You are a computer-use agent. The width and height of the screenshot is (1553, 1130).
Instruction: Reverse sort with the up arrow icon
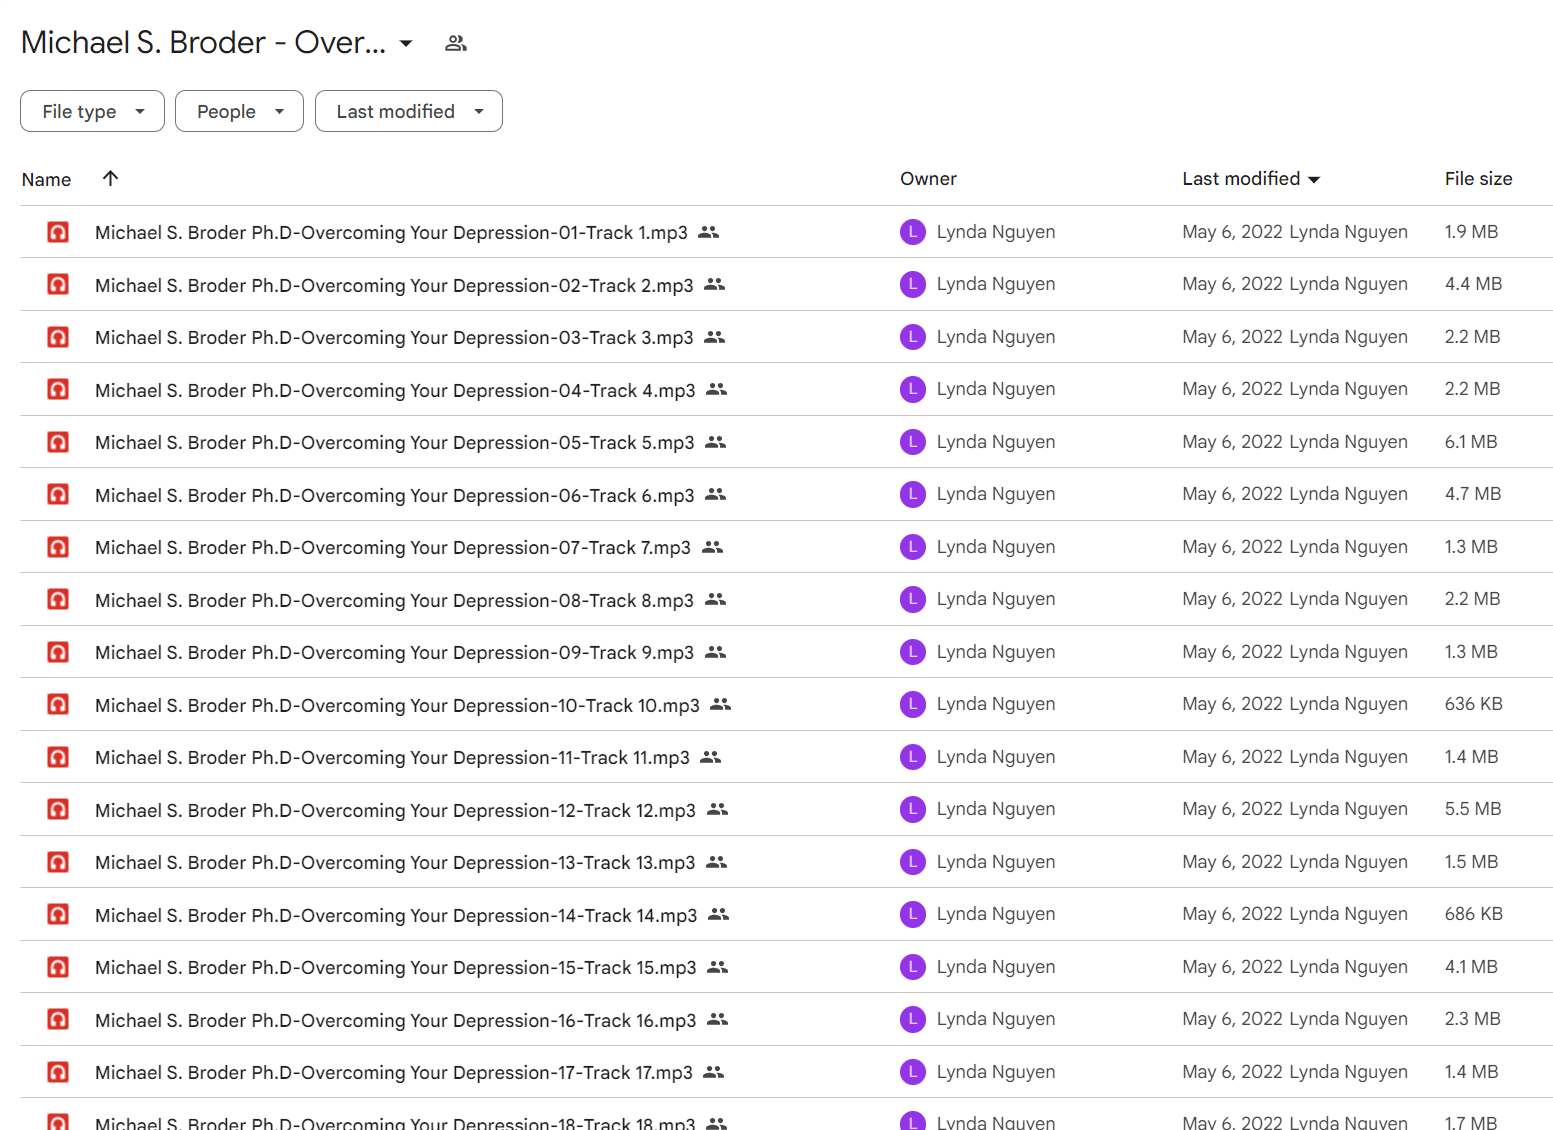tap(110, 178)
